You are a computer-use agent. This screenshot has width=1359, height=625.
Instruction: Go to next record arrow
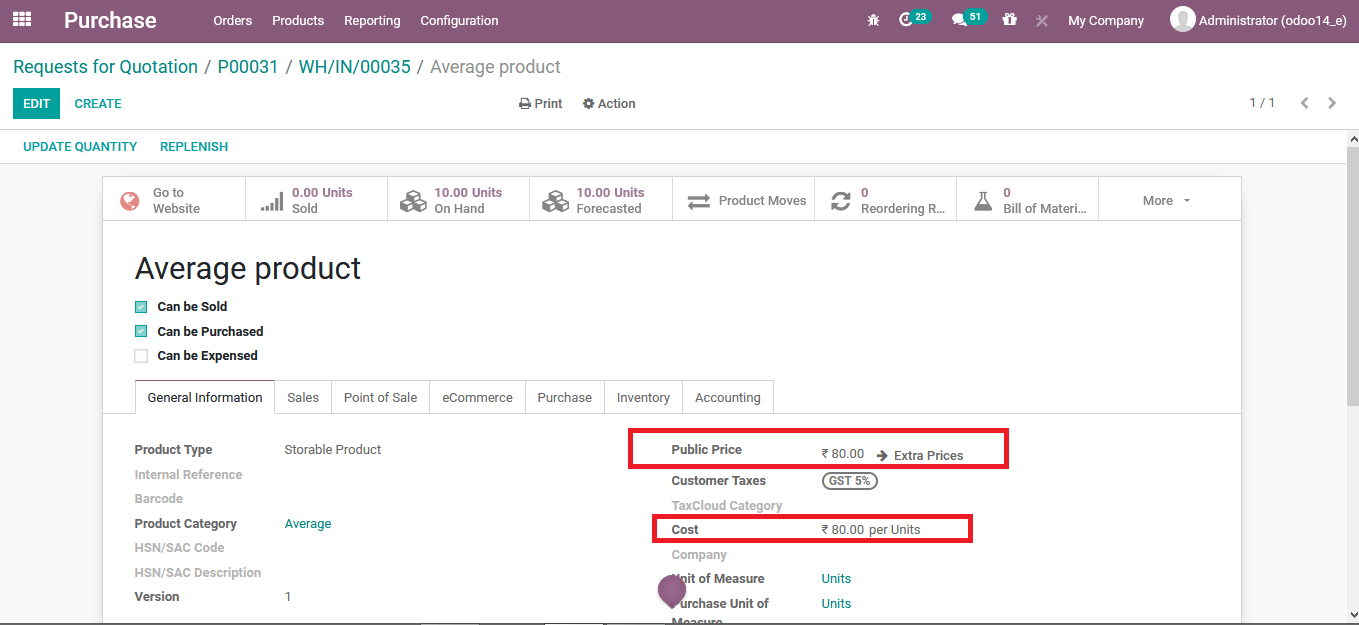click(x=1332, y=103)
